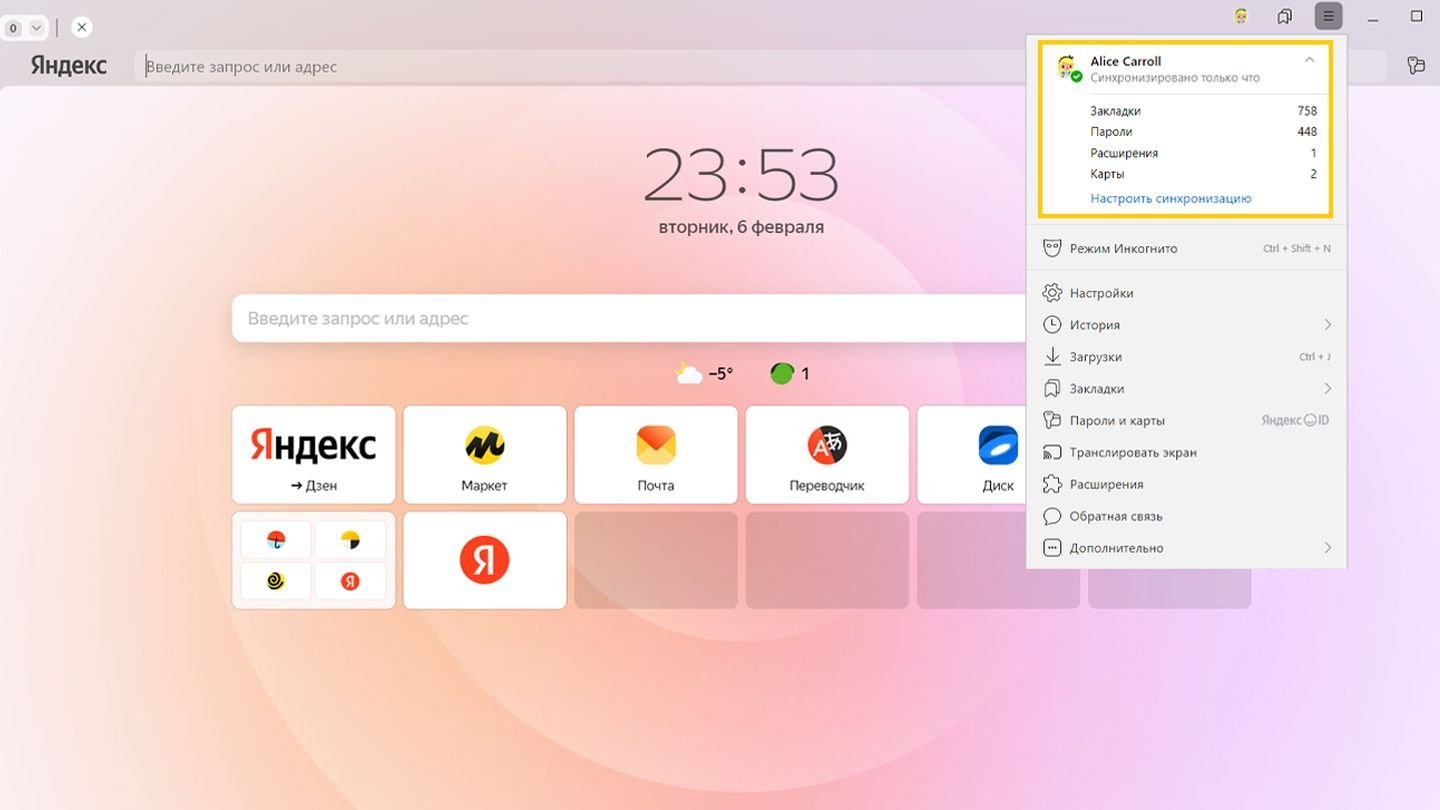The width and height of the screenshot is (1440, 810).
Task: Expand the История submenu arrow
Action: click(1328, 325)
